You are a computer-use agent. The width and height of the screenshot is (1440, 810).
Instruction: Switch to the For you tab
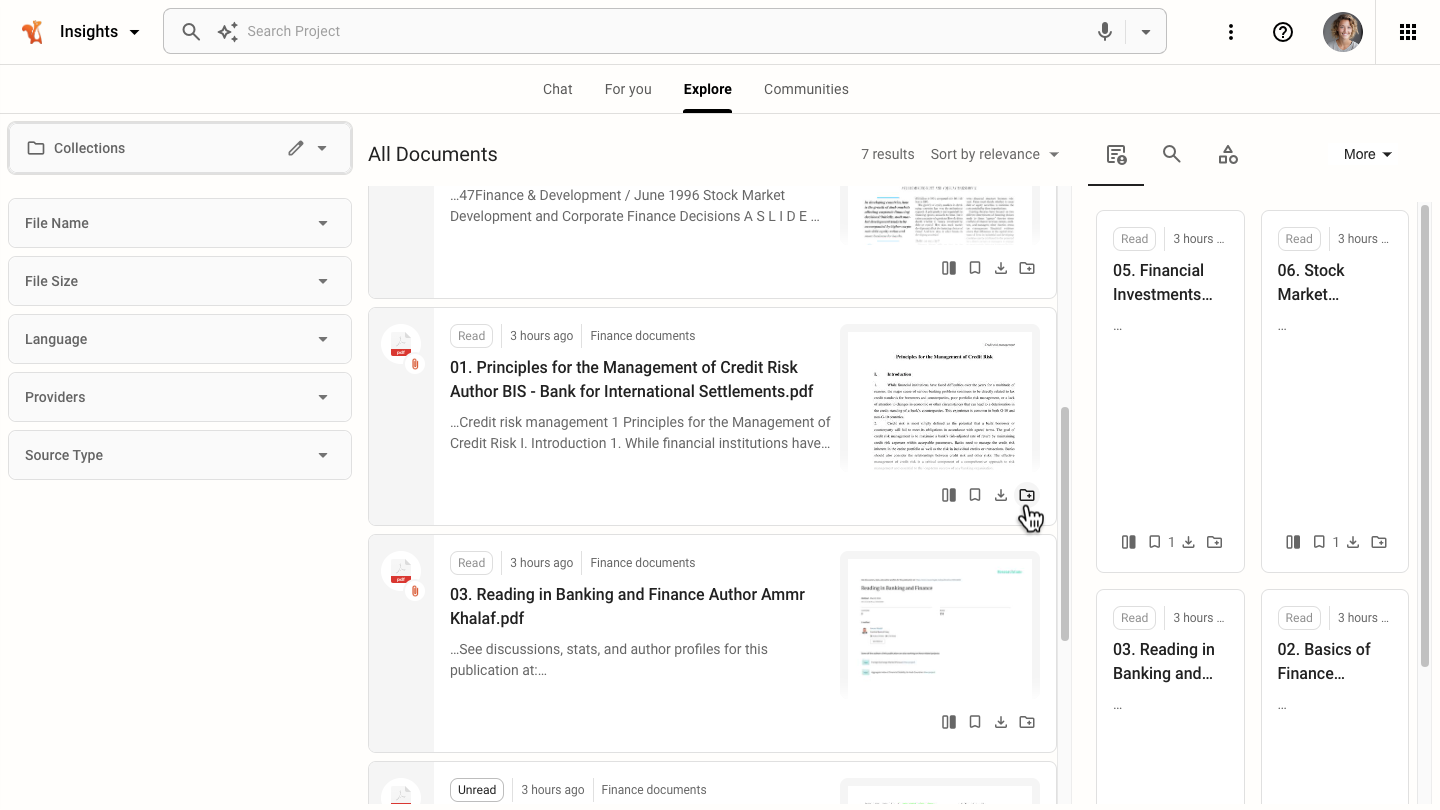(x=628, y=89)
